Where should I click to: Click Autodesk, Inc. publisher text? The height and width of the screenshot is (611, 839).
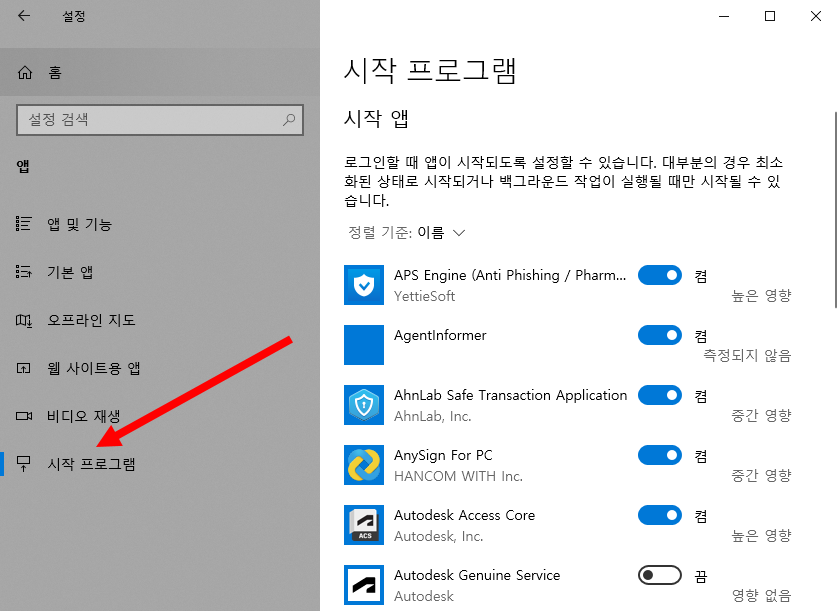click(x=438, y=536)
